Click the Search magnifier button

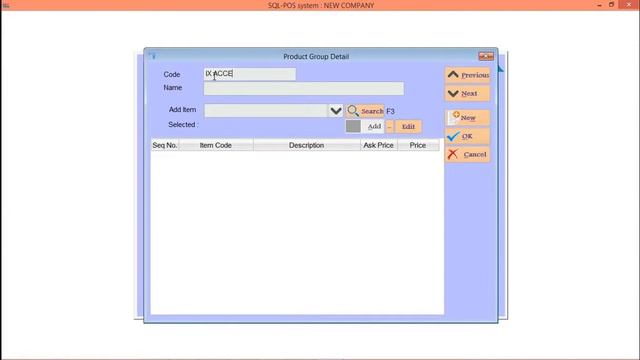coord(365,111)
